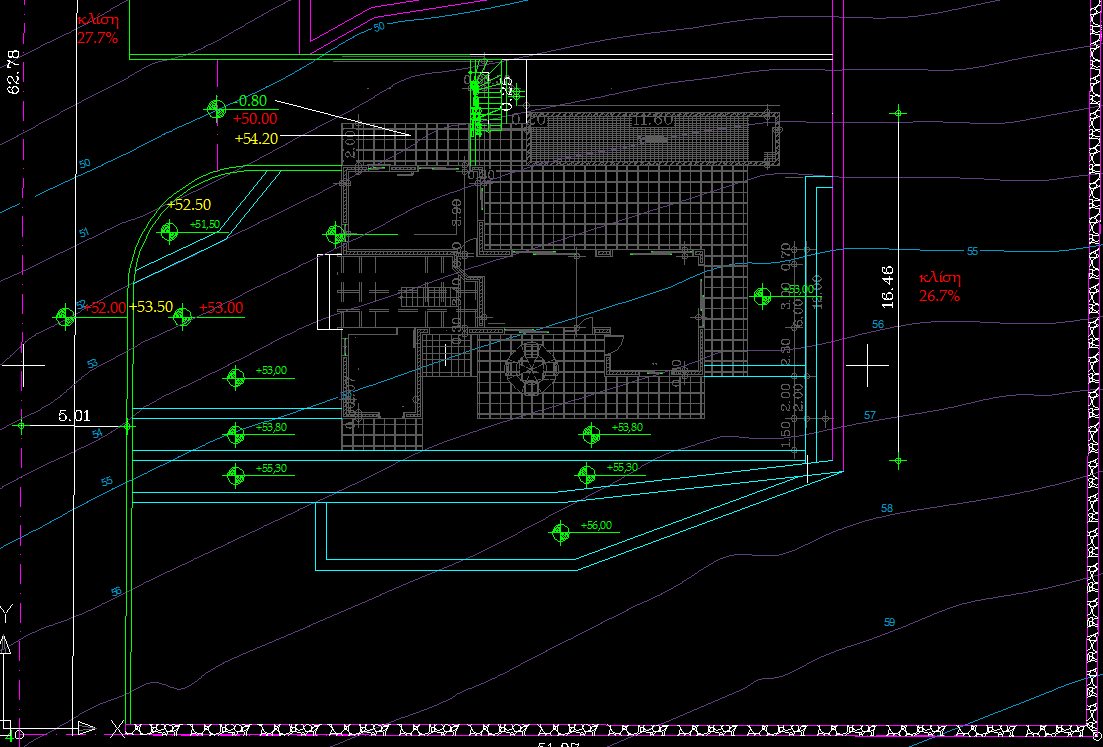Select the red 'κλίση 26.7%' slope annotation
1103x747 pixels.
pyautogui.click(x=940, y=287)
